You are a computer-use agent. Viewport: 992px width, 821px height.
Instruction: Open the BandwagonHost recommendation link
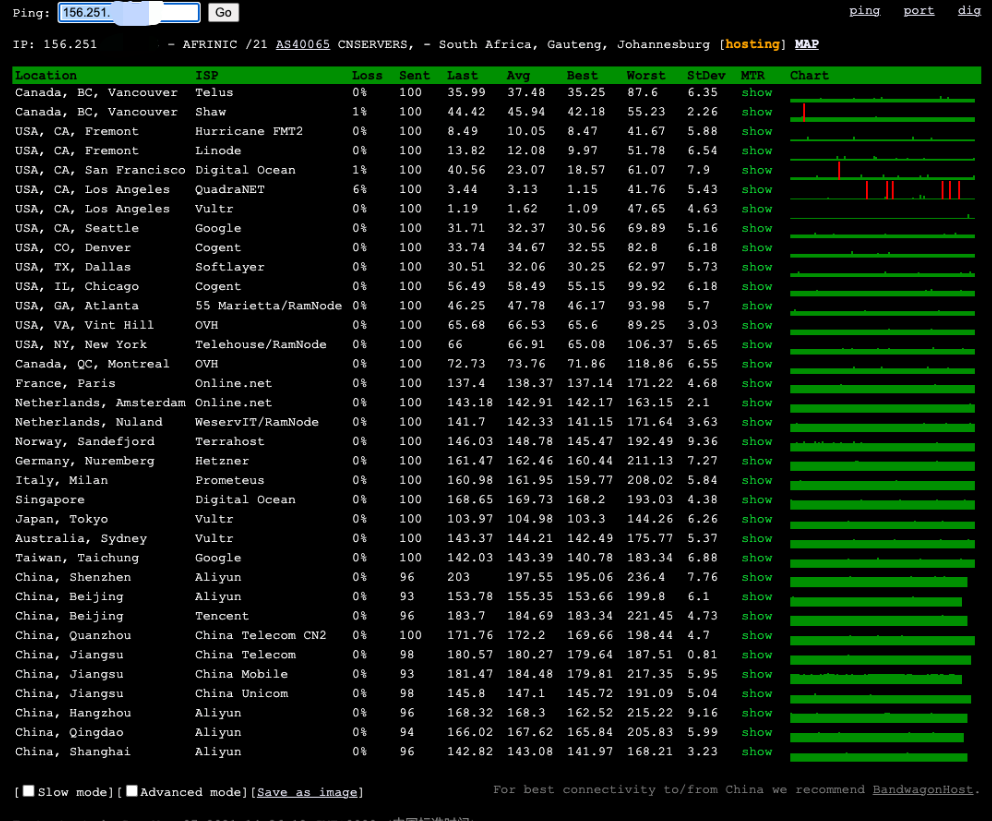[922, 789]
